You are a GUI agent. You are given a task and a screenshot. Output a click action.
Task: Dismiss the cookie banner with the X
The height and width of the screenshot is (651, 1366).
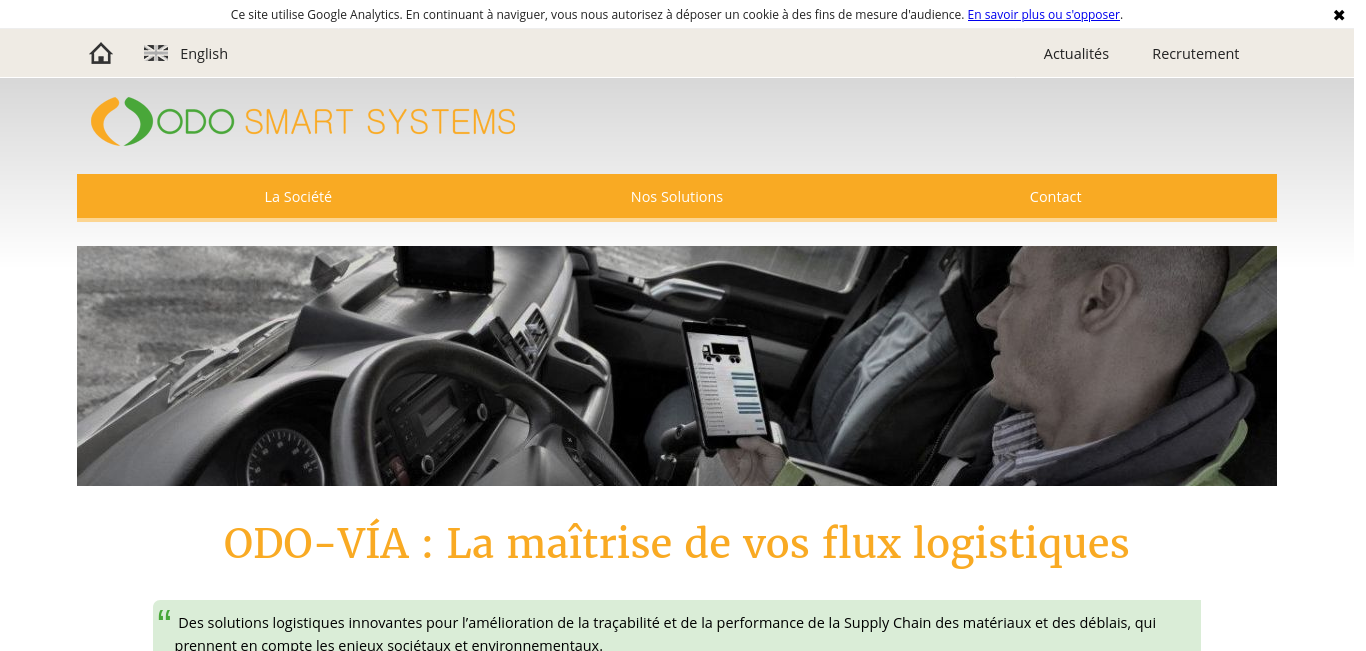(1339, 15)
